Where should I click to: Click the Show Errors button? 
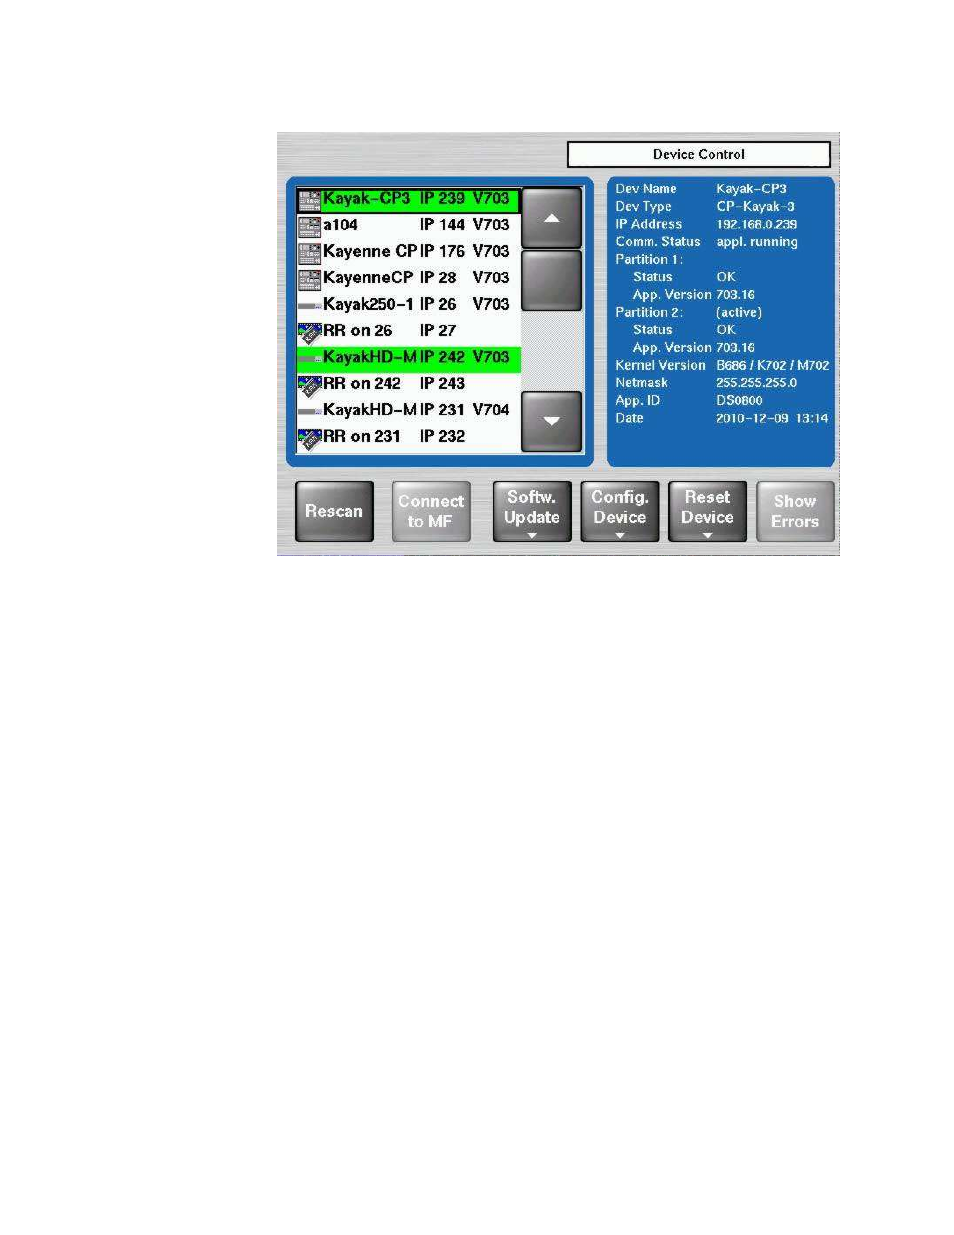[x=795, y=511]
